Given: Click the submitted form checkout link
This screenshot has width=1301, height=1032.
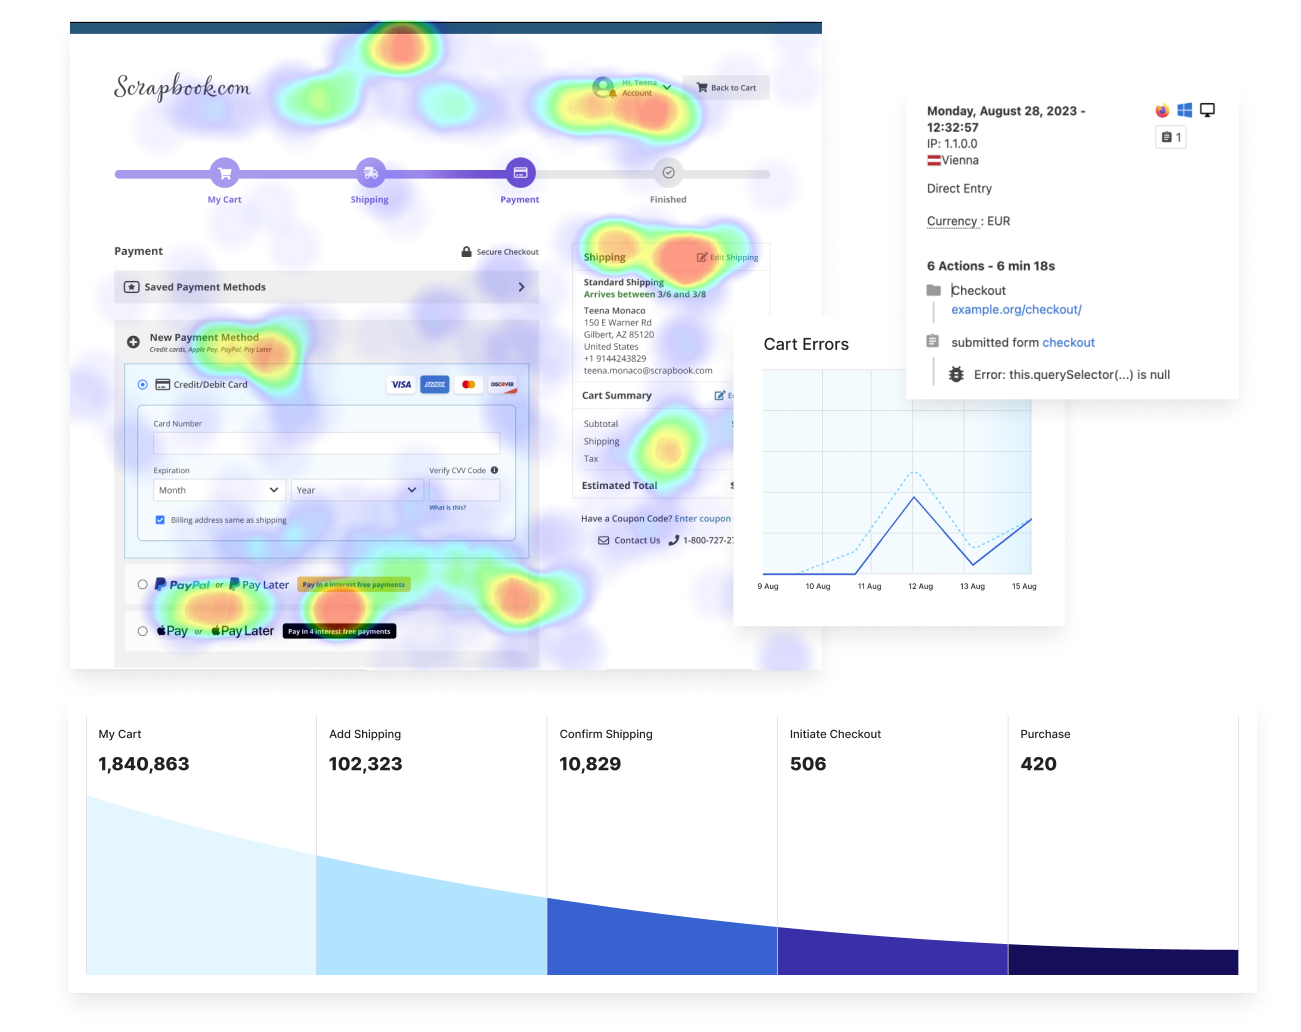Looking at the screenshot, I should pyautogui.click(x=1068, y=343).
